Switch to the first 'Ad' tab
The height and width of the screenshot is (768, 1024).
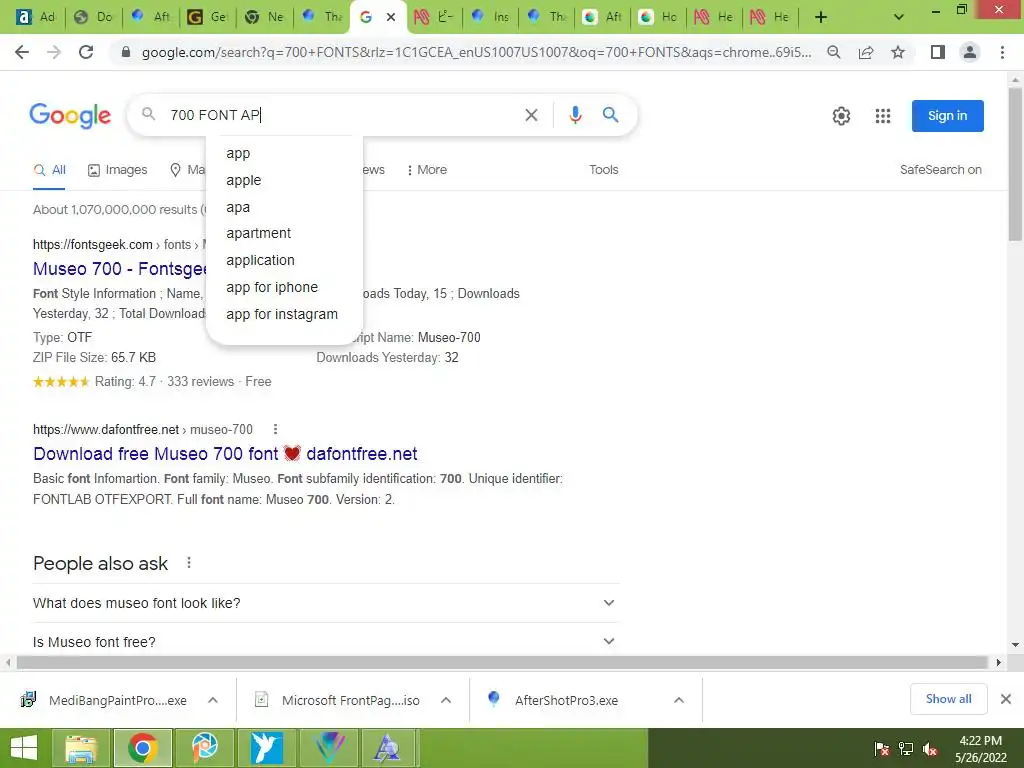coord(35,17)
